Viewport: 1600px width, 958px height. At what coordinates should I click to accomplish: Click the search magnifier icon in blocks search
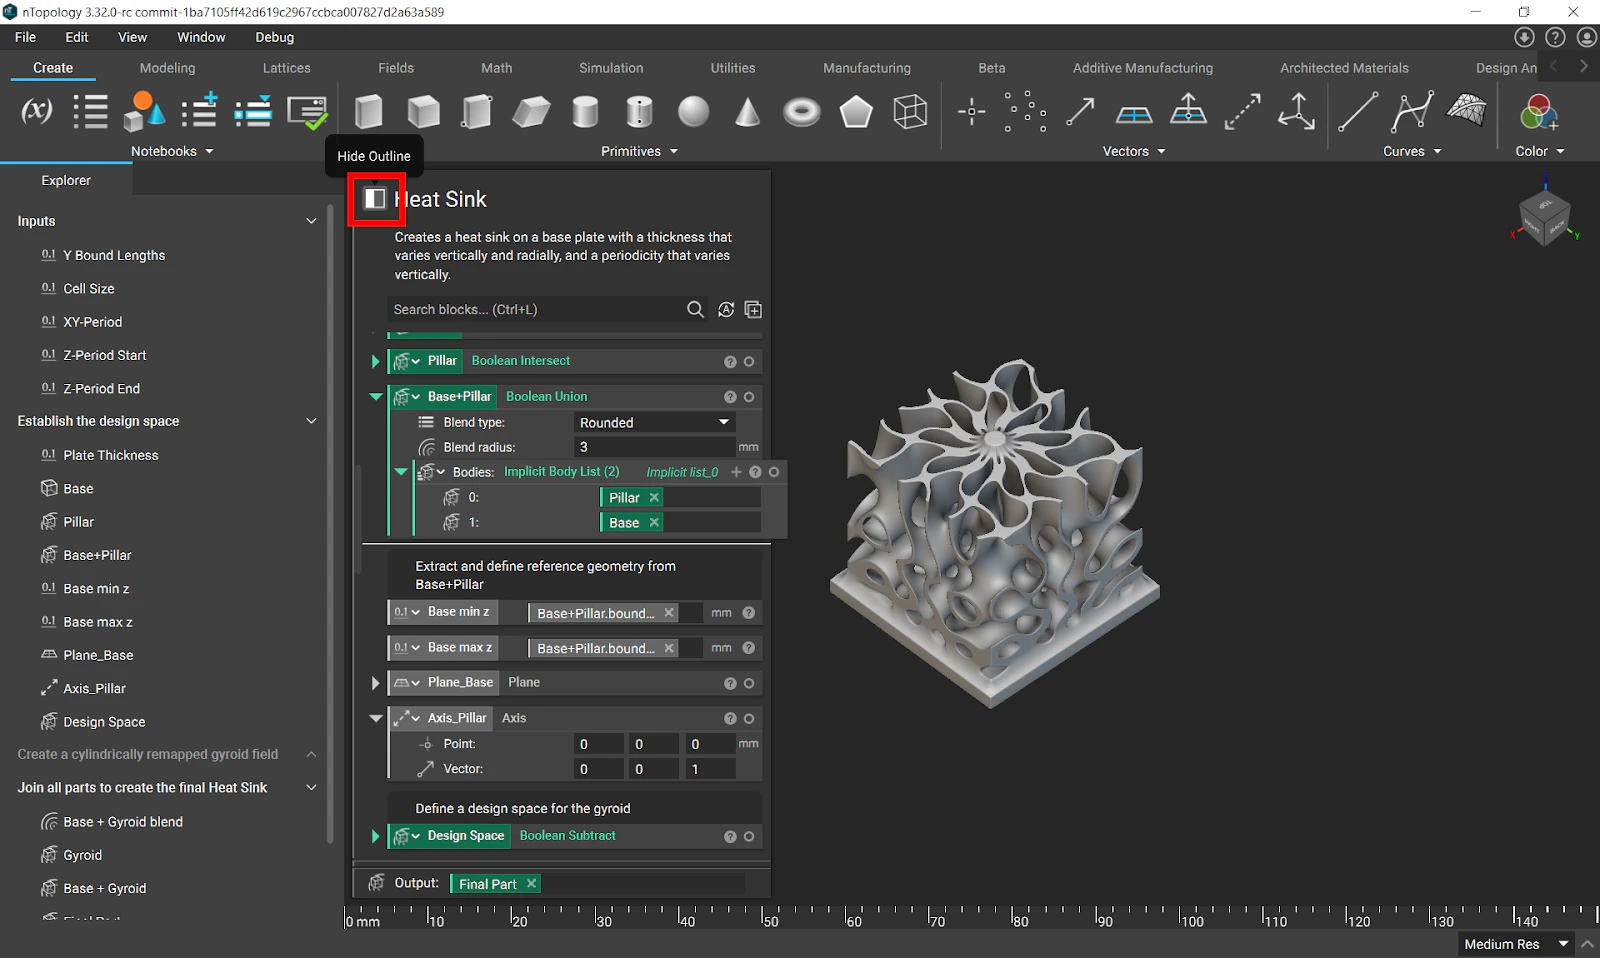[x=695, y=310]
